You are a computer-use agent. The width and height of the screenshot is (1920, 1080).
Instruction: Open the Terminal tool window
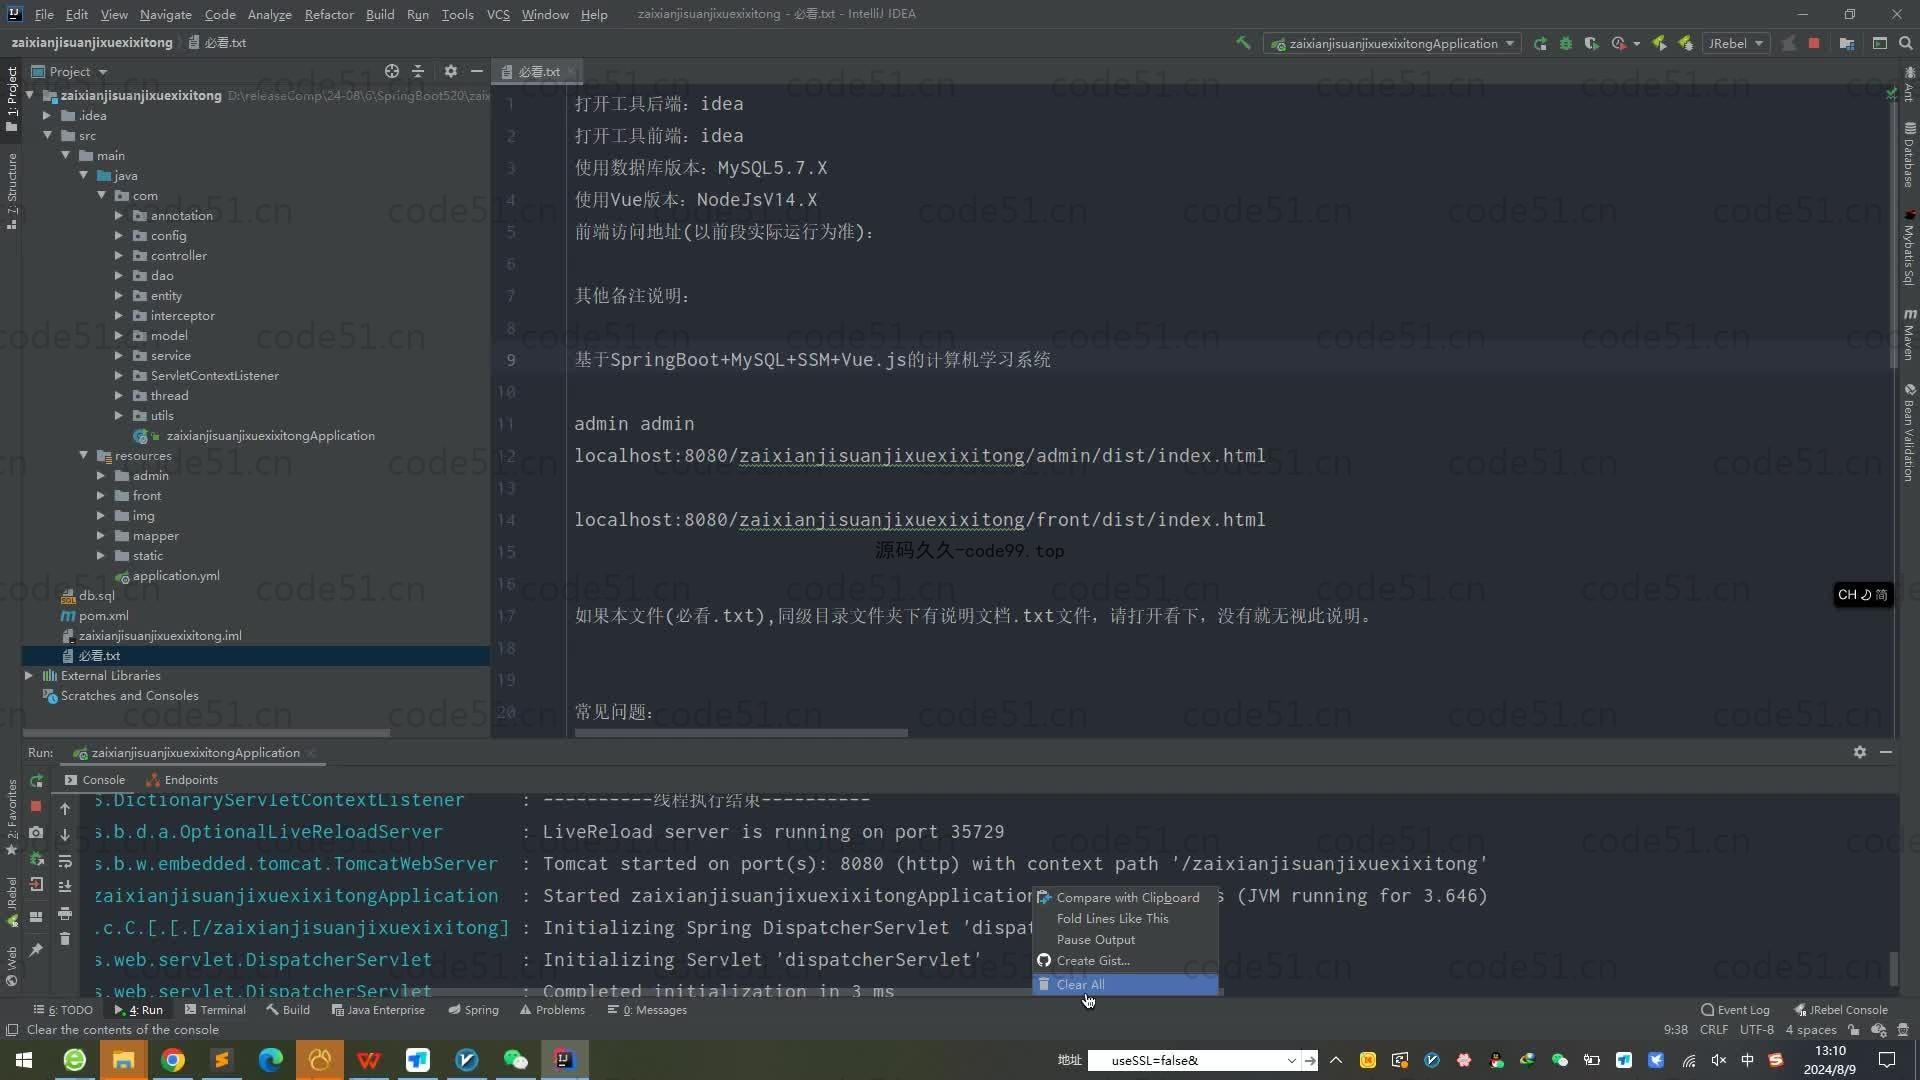pyautogui.click(x=215, y=1010)
